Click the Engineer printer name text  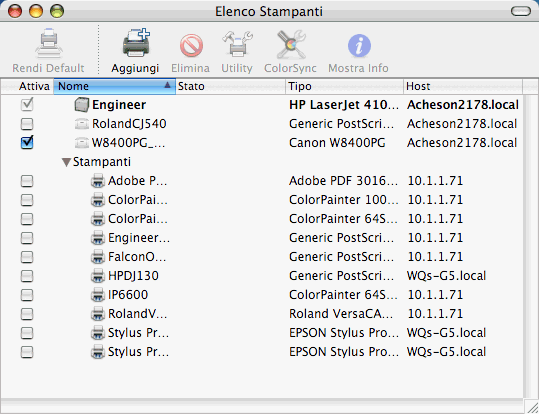click(119, 105)
